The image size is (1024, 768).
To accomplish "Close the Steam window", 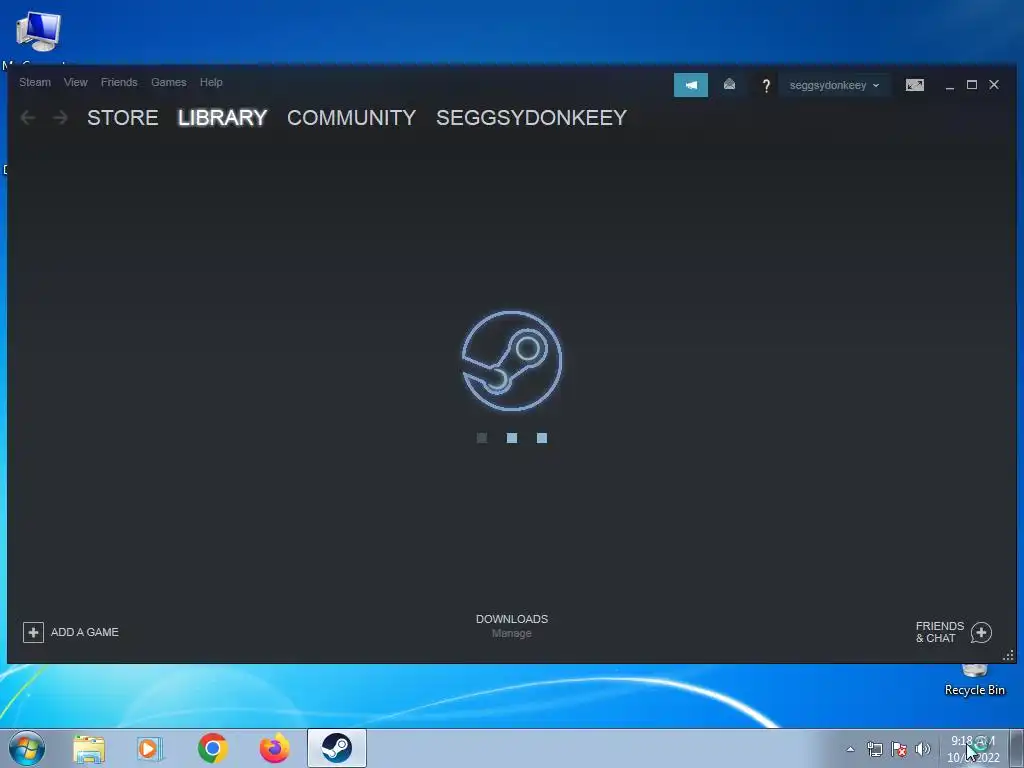I will 994,85.
